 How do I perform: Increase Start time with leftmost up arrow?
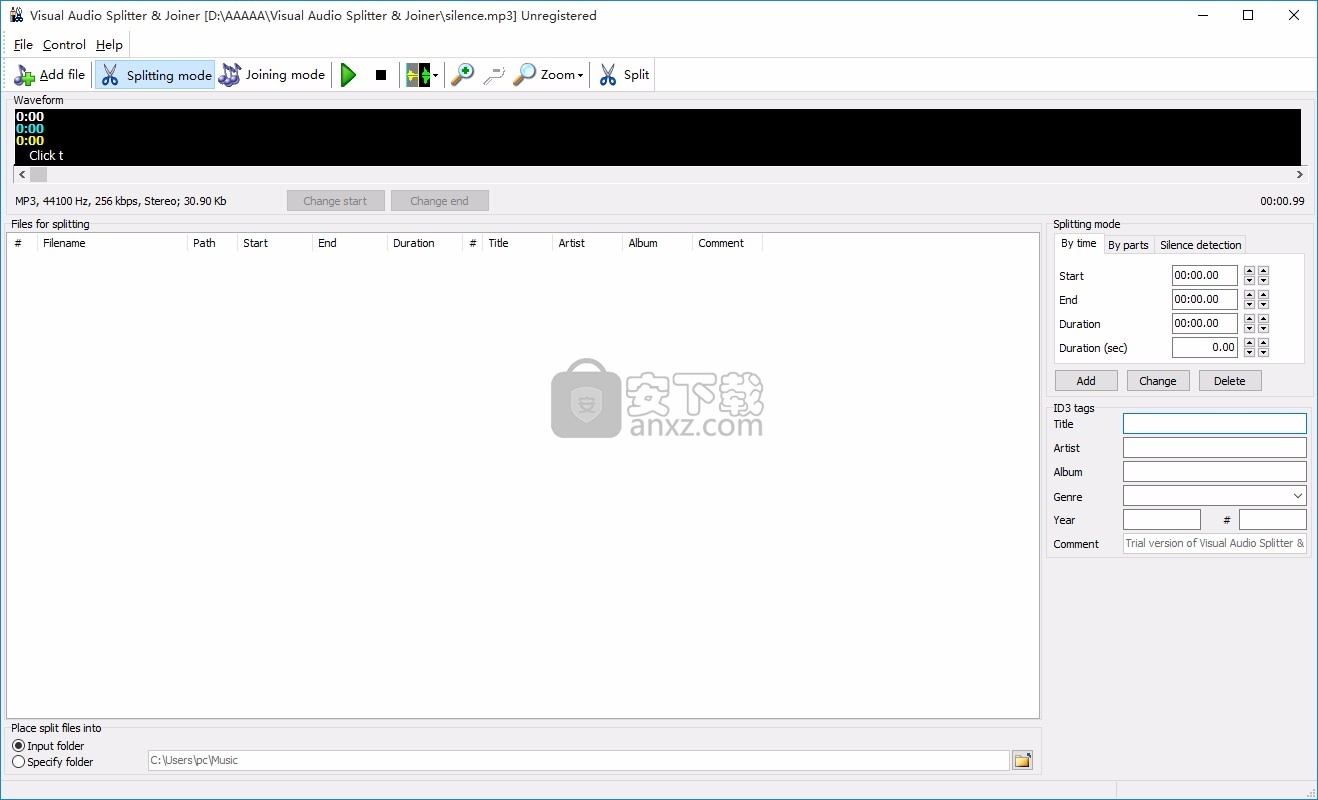(1249, 271)
